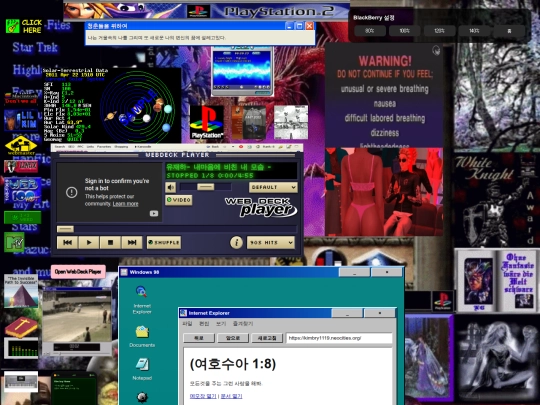Select the fourth BlackBerry size button
Image resolution: width=540 pixels, height=405 pixels.
(x=474, y=31)
